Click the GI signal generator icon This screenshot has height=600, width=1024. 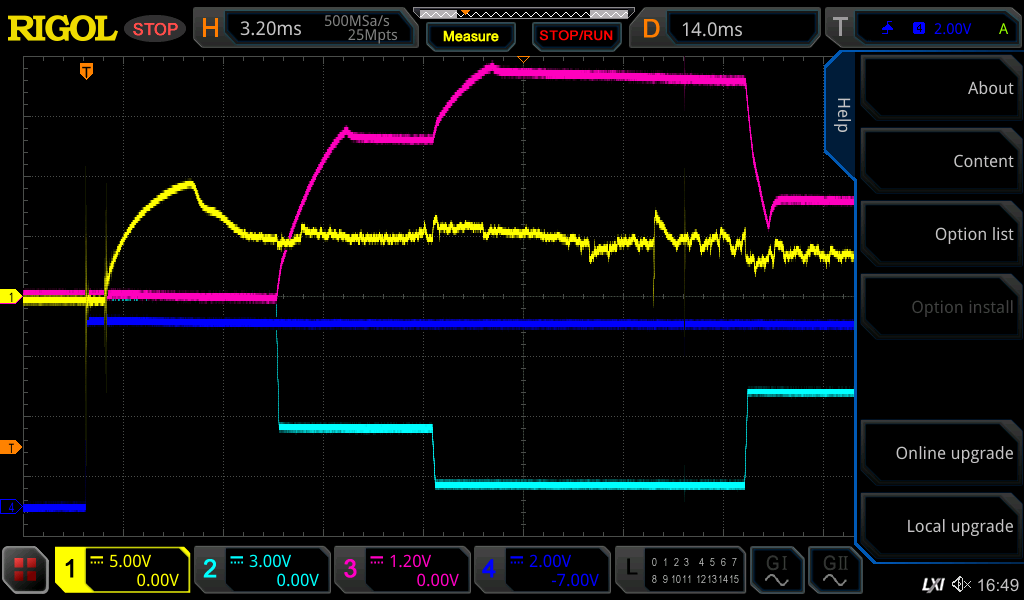coord(777,570)
